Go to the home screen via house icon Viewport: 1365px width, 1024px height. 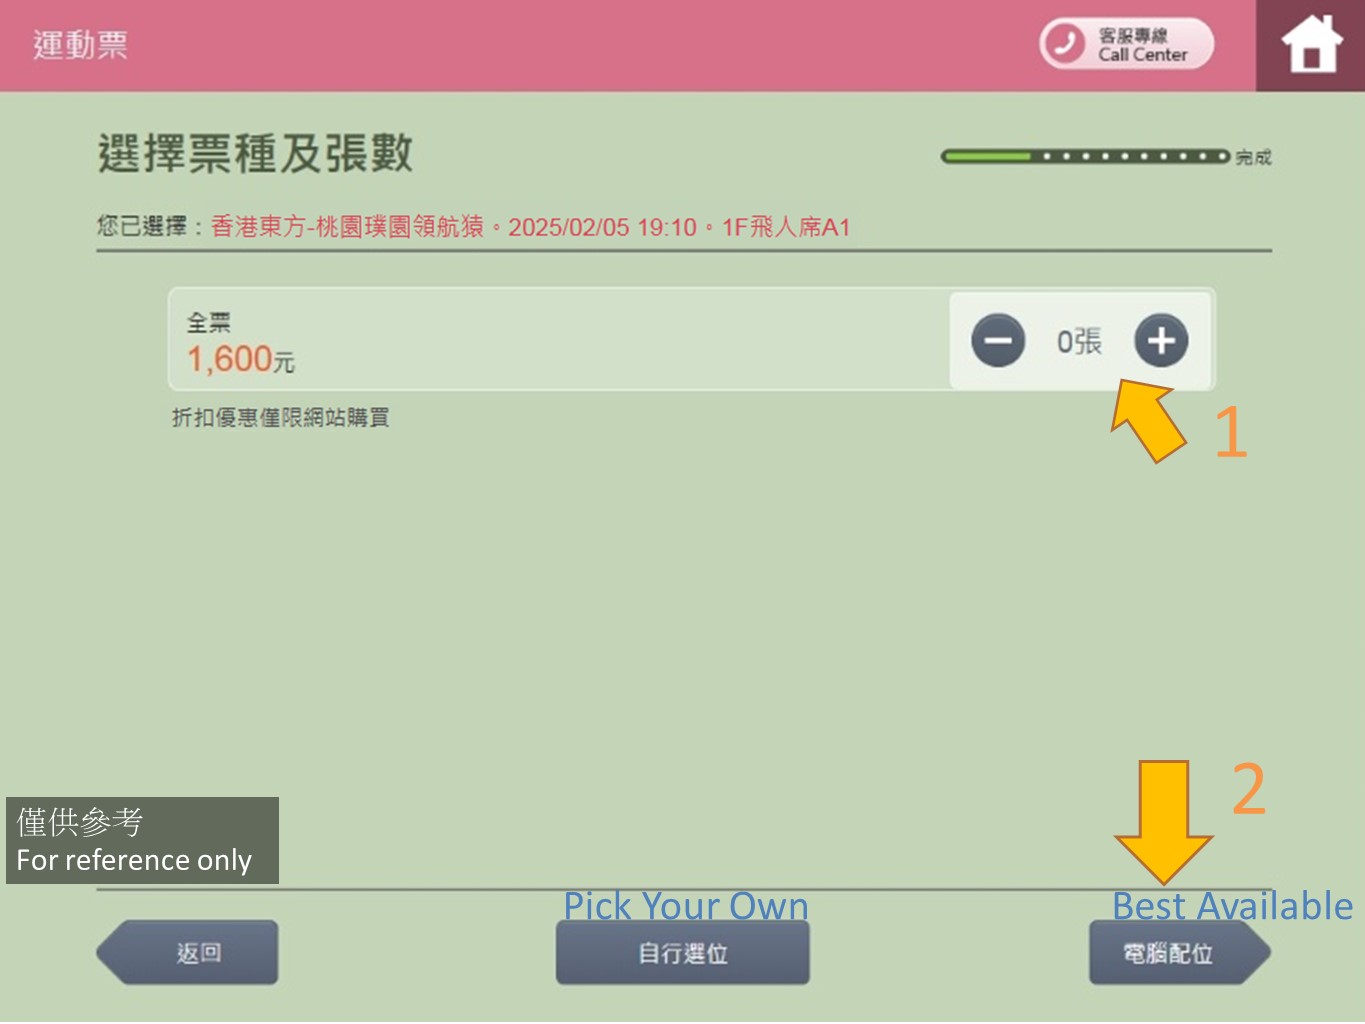coord(1310,45)
